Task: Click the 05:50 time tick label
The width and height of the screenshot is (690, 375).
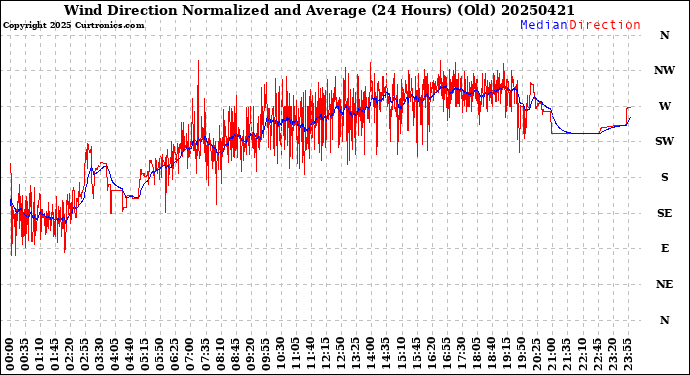Action: (160, 354)
